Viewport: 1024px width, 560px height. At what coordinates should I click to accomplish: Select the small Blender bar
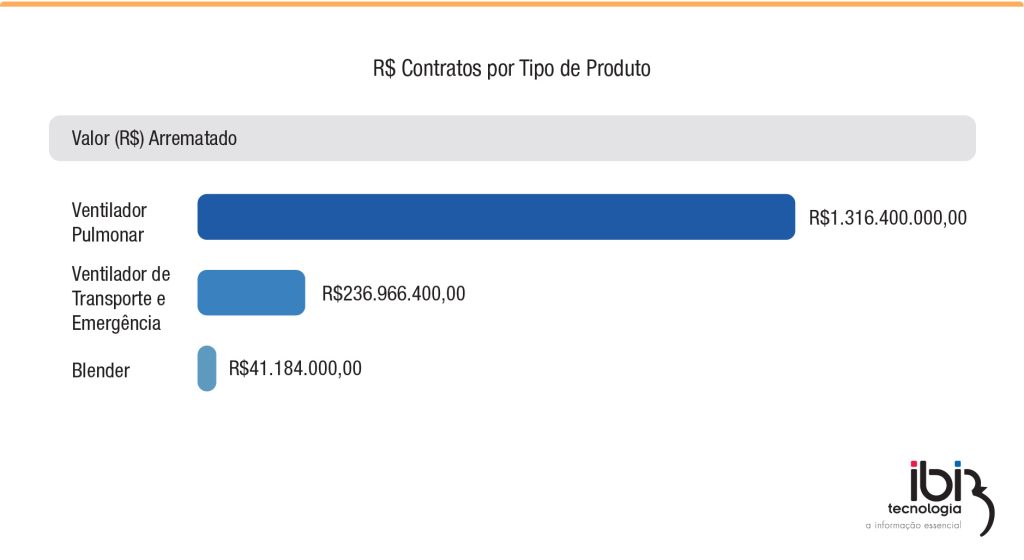[207, 368]
